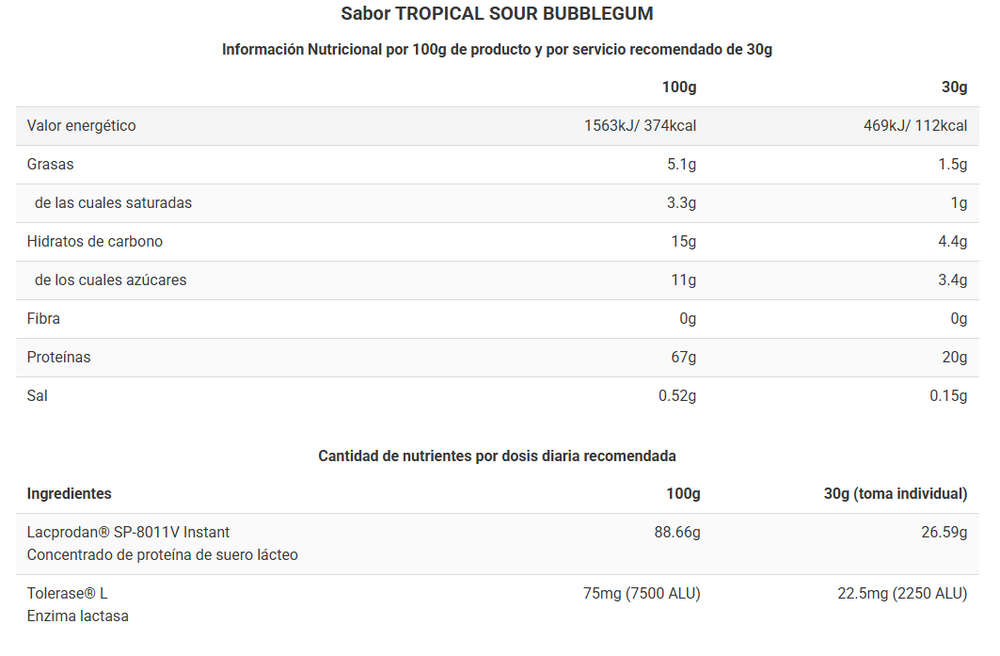The height and width of the screenshot is (656, 1000).
Task: Click the 67g protein value
Action: 684,357
